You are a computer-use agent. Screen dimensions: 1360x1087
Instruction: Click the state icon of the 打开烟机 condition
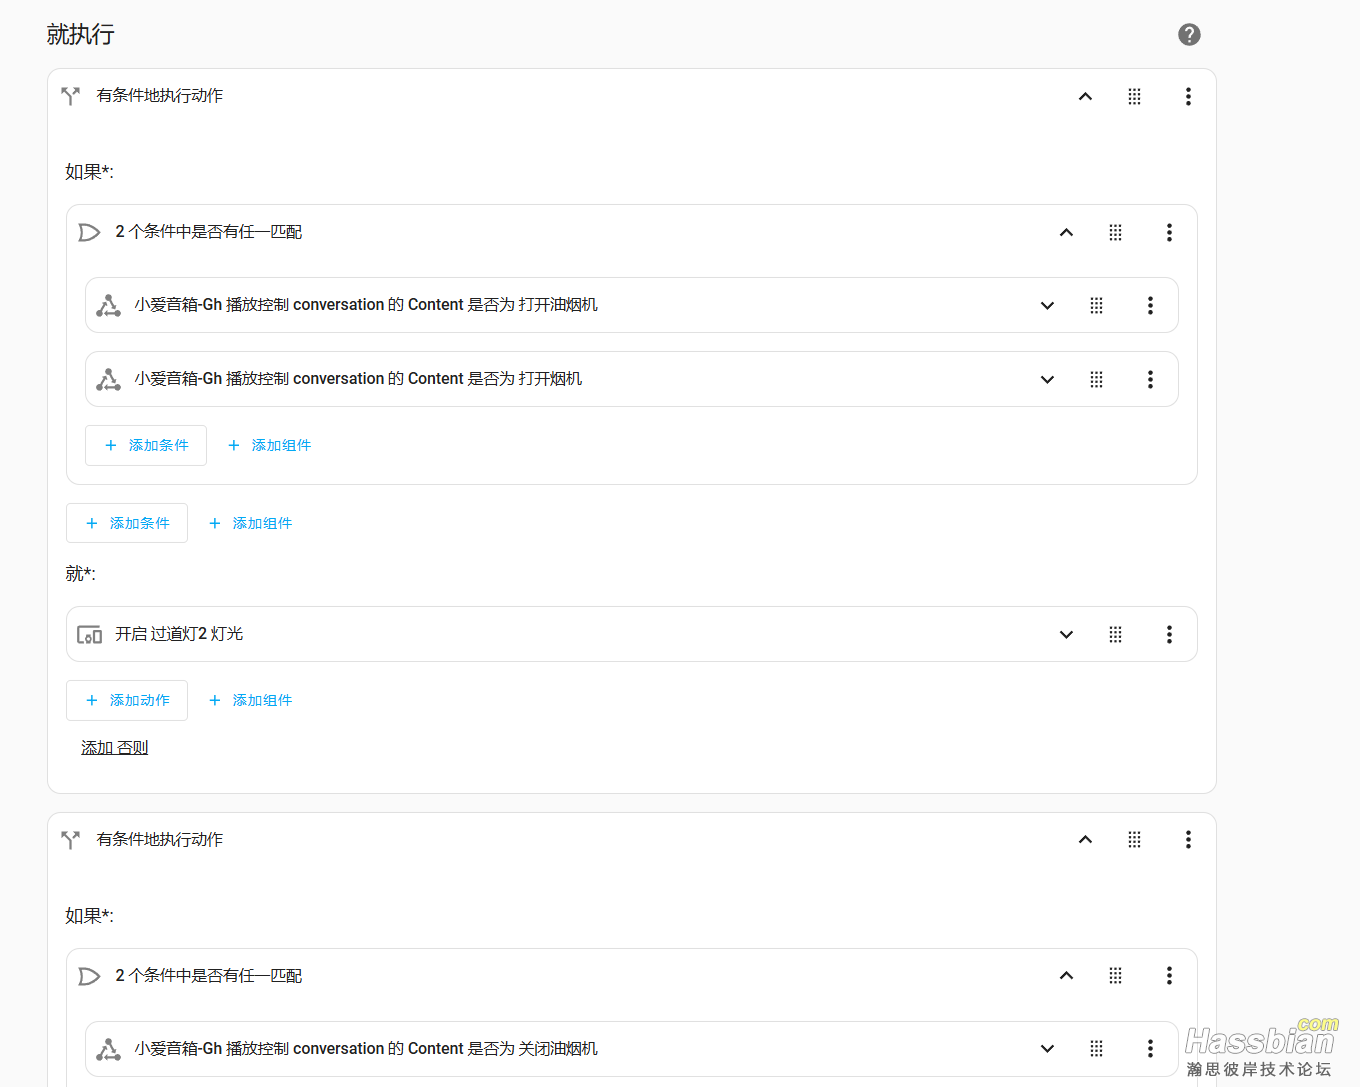(x=108, y=379)
